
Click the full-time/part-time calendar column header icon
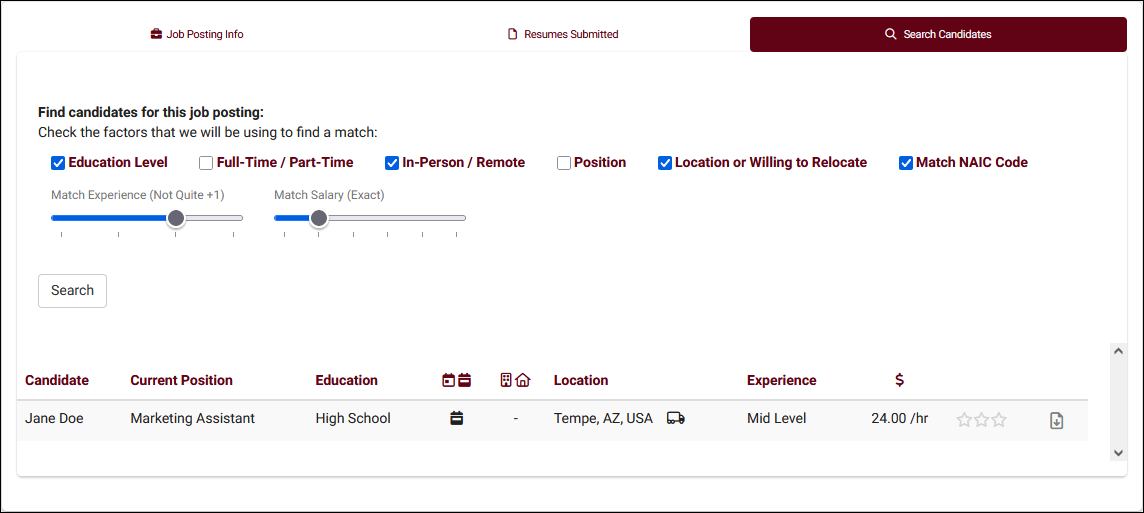(x=456, y=380)
